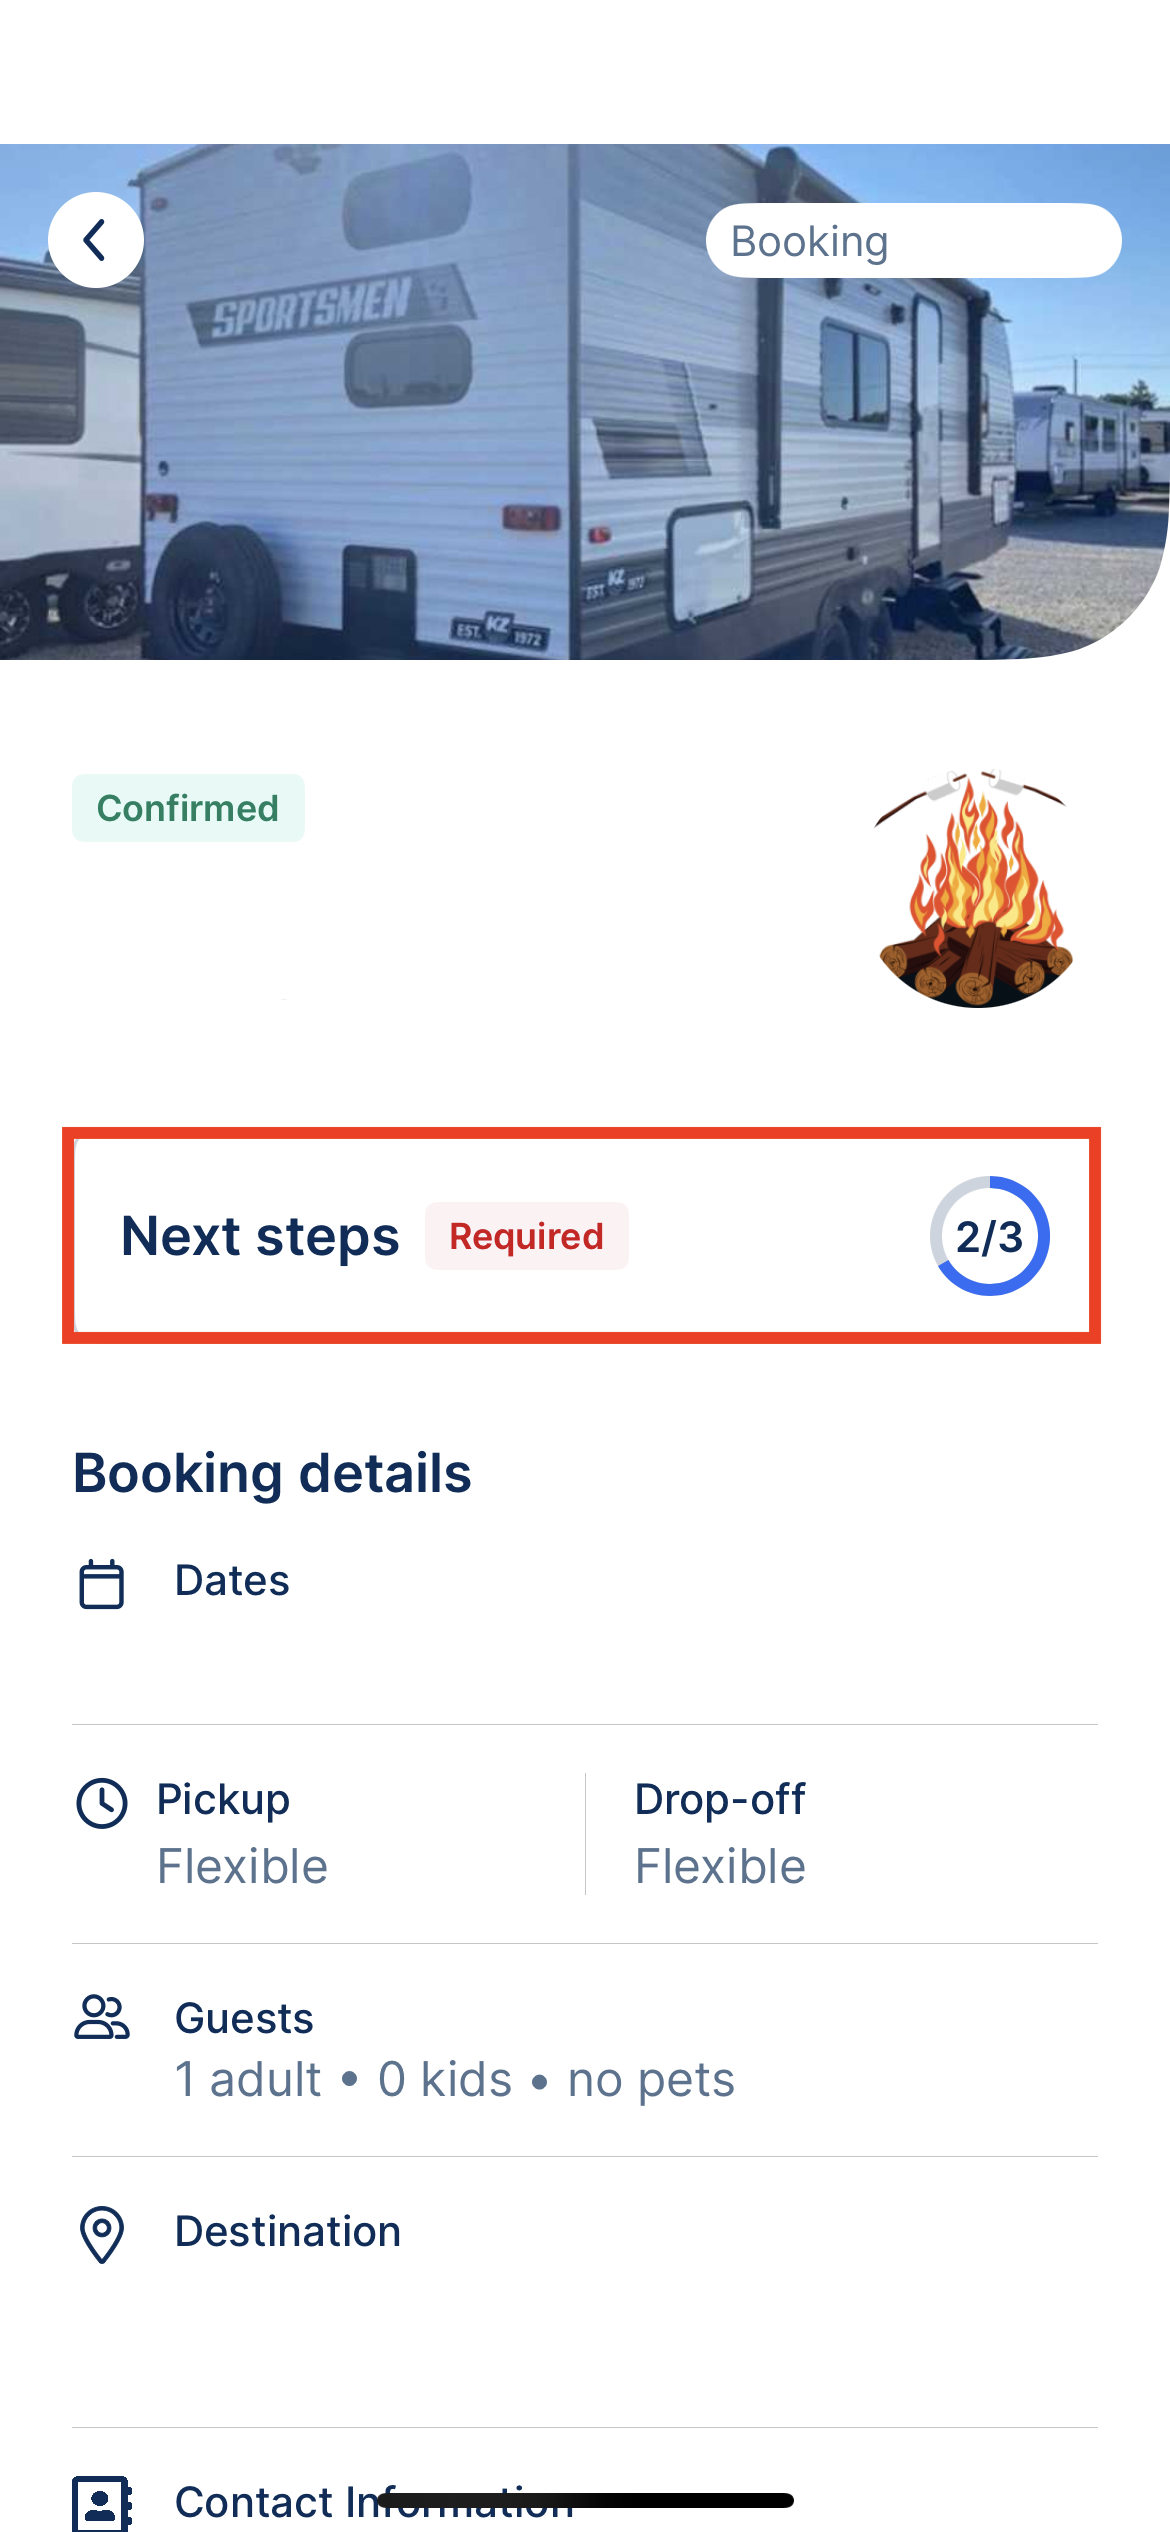Click the Booking title pill

click(913, 241)
